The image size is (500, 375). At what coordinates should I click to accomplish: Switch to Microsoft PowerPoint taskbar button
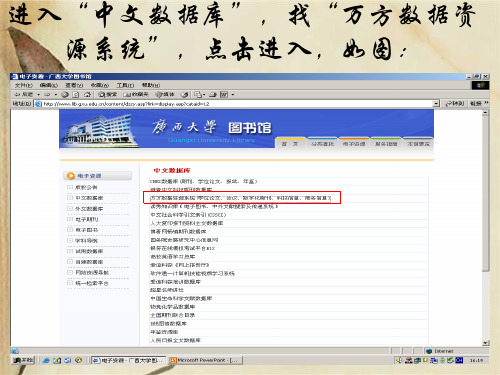(x=206, y=360)
